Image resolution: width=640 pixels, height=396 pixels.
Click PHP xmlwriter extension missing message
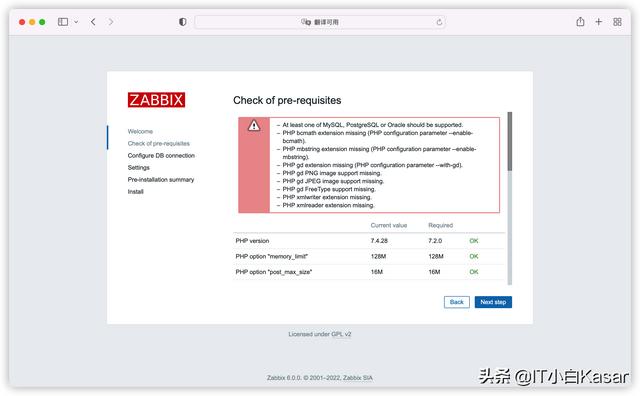pyautogui.click(x=327, y=197)
